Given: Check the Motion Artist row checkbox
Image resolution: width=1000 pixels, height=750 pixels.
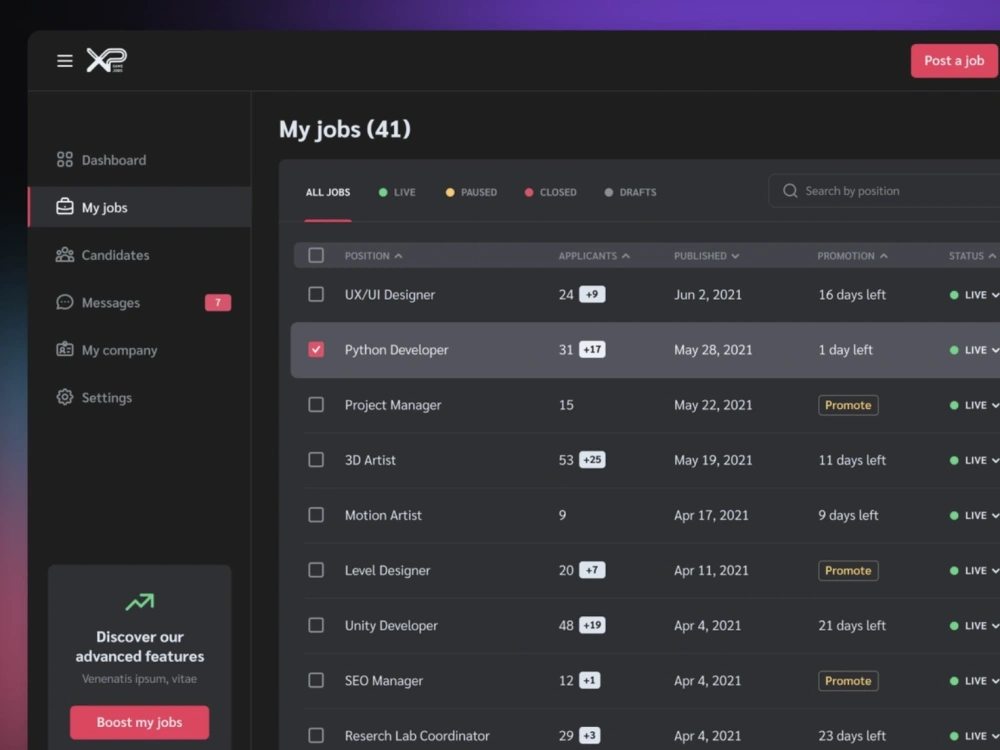Looking at the screenshot, I should [316, 515].
